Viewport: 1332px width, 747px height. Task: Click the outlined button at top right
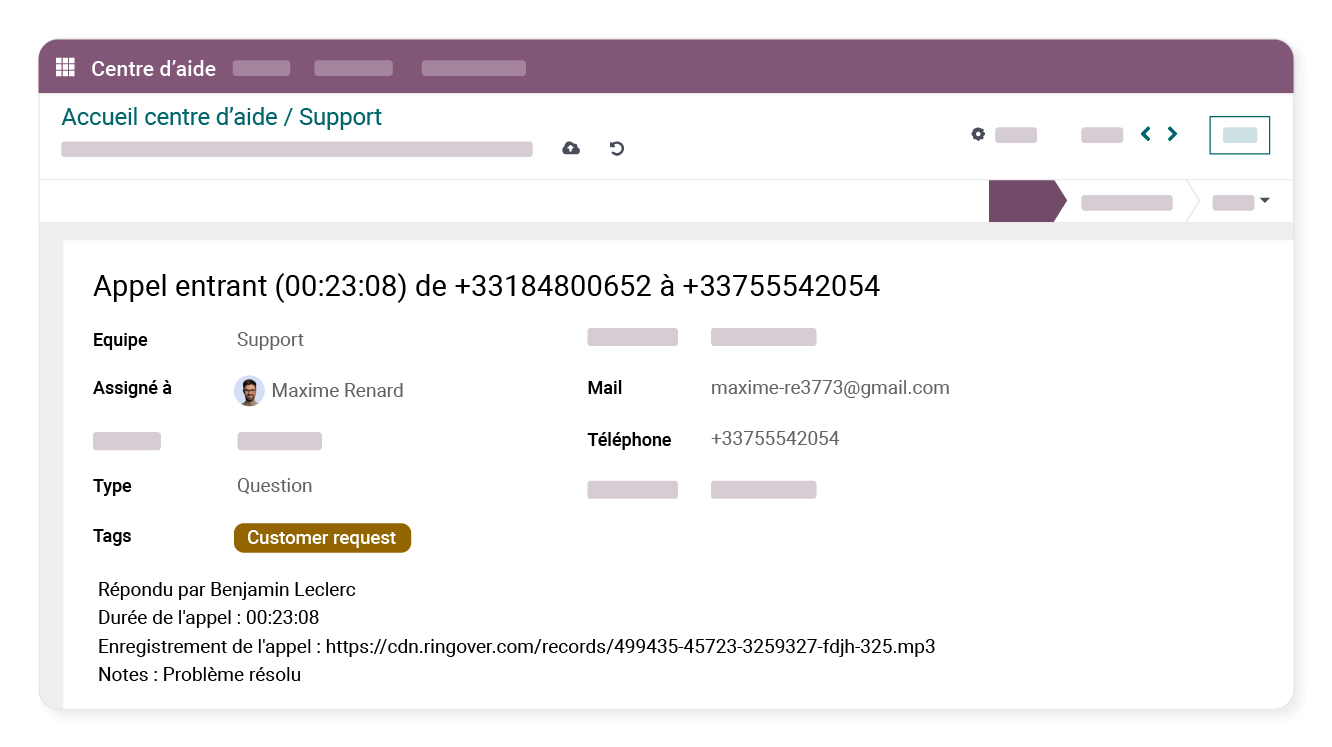(x=1239, y=135)
